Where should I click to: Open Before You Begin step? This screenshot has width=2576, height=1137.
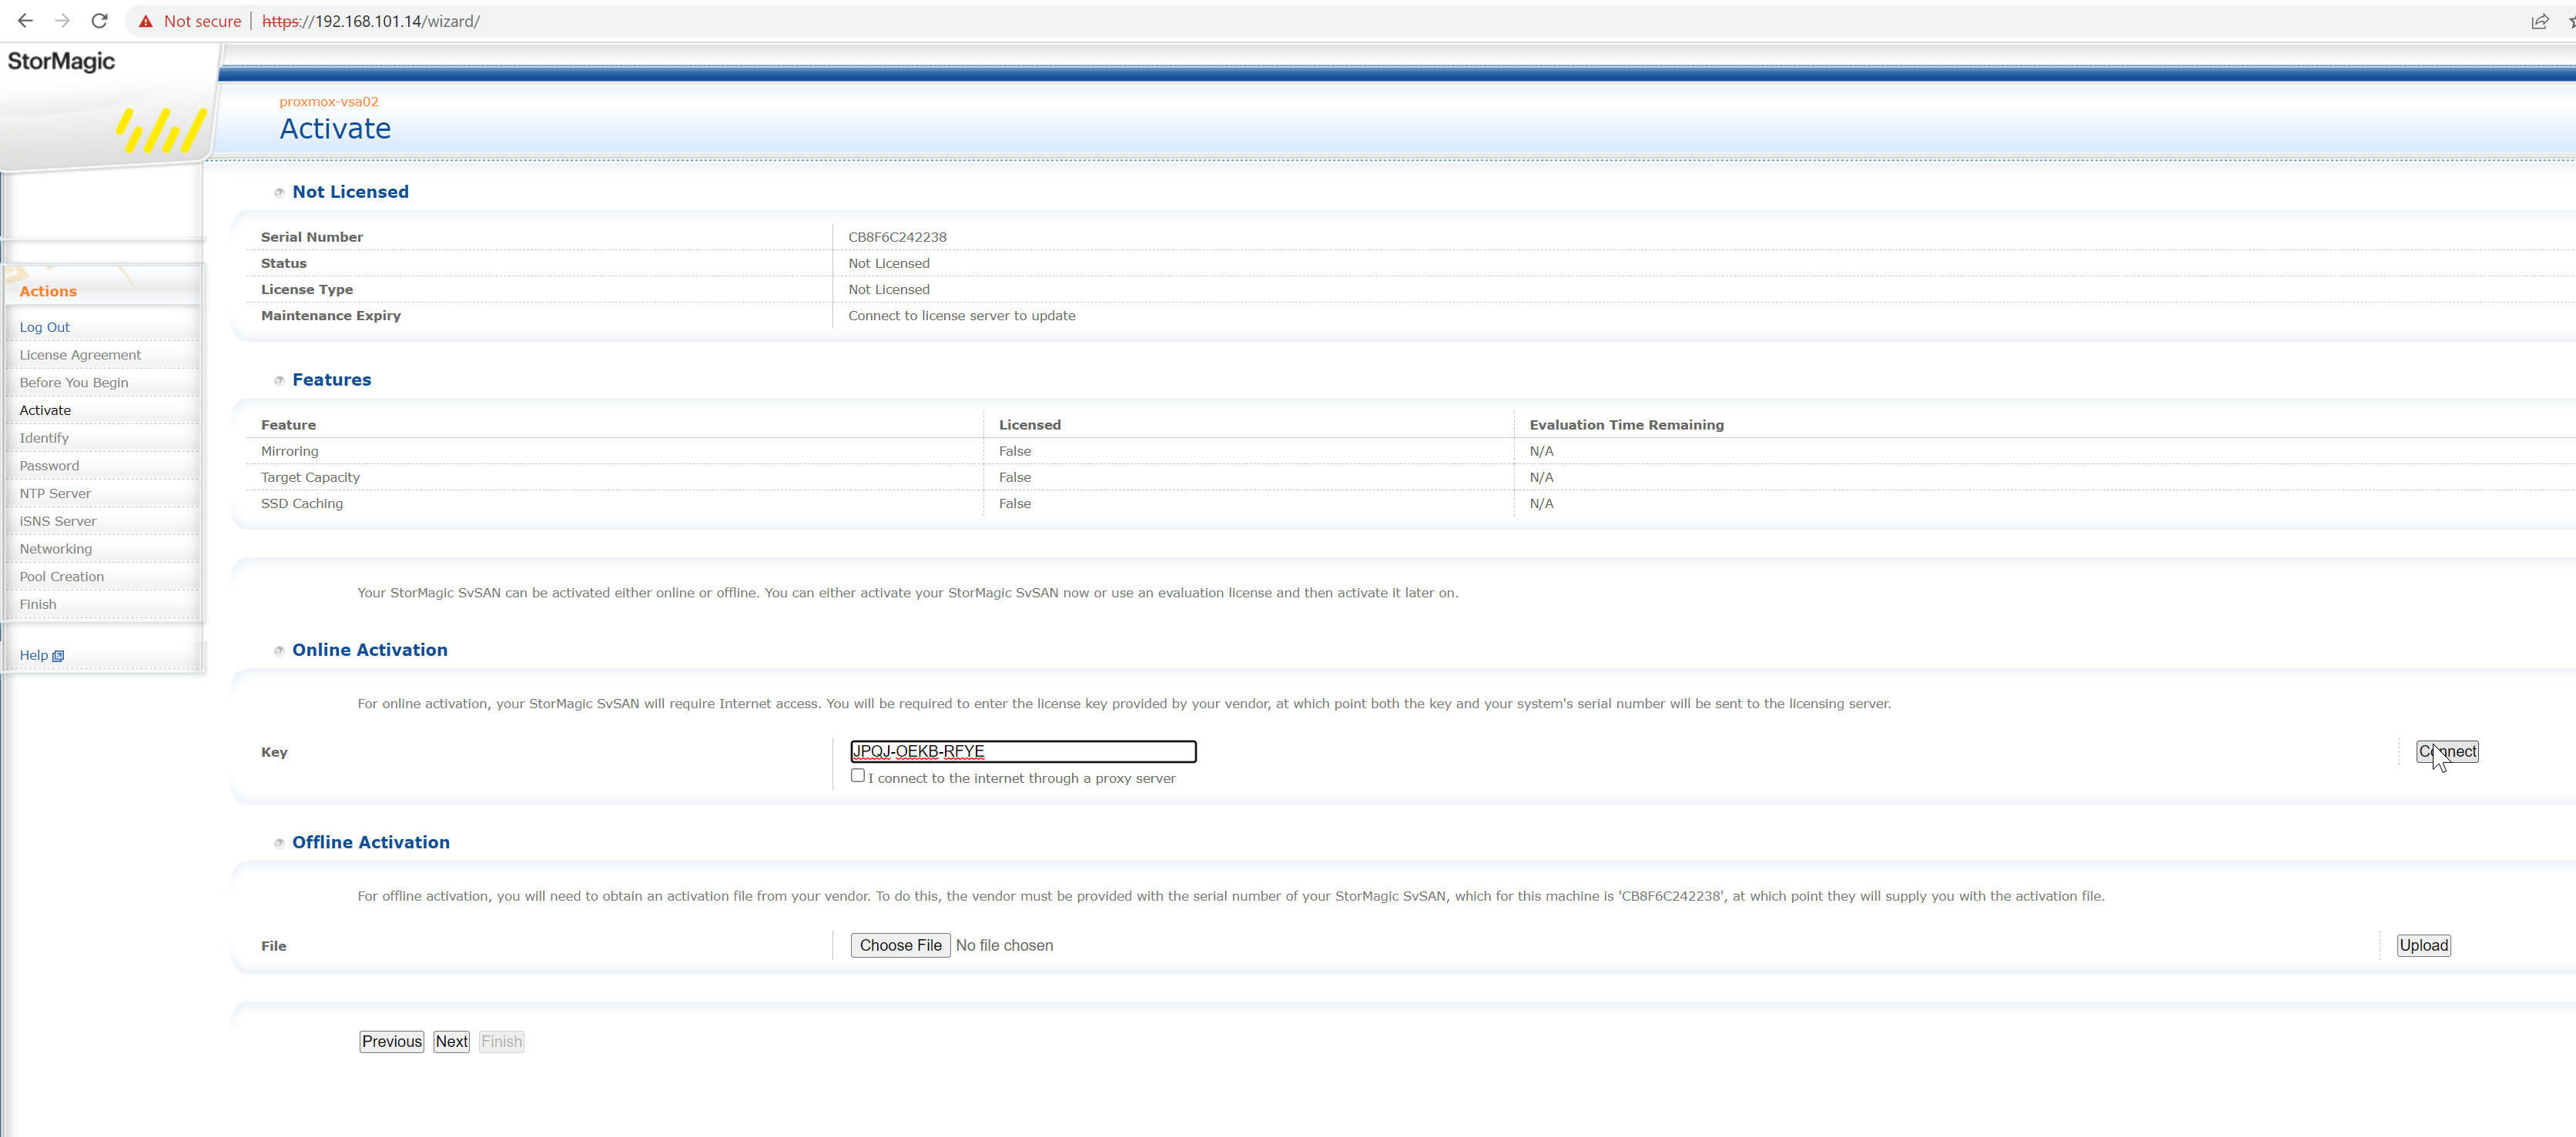pyautogui.click(x=74, y=383)
